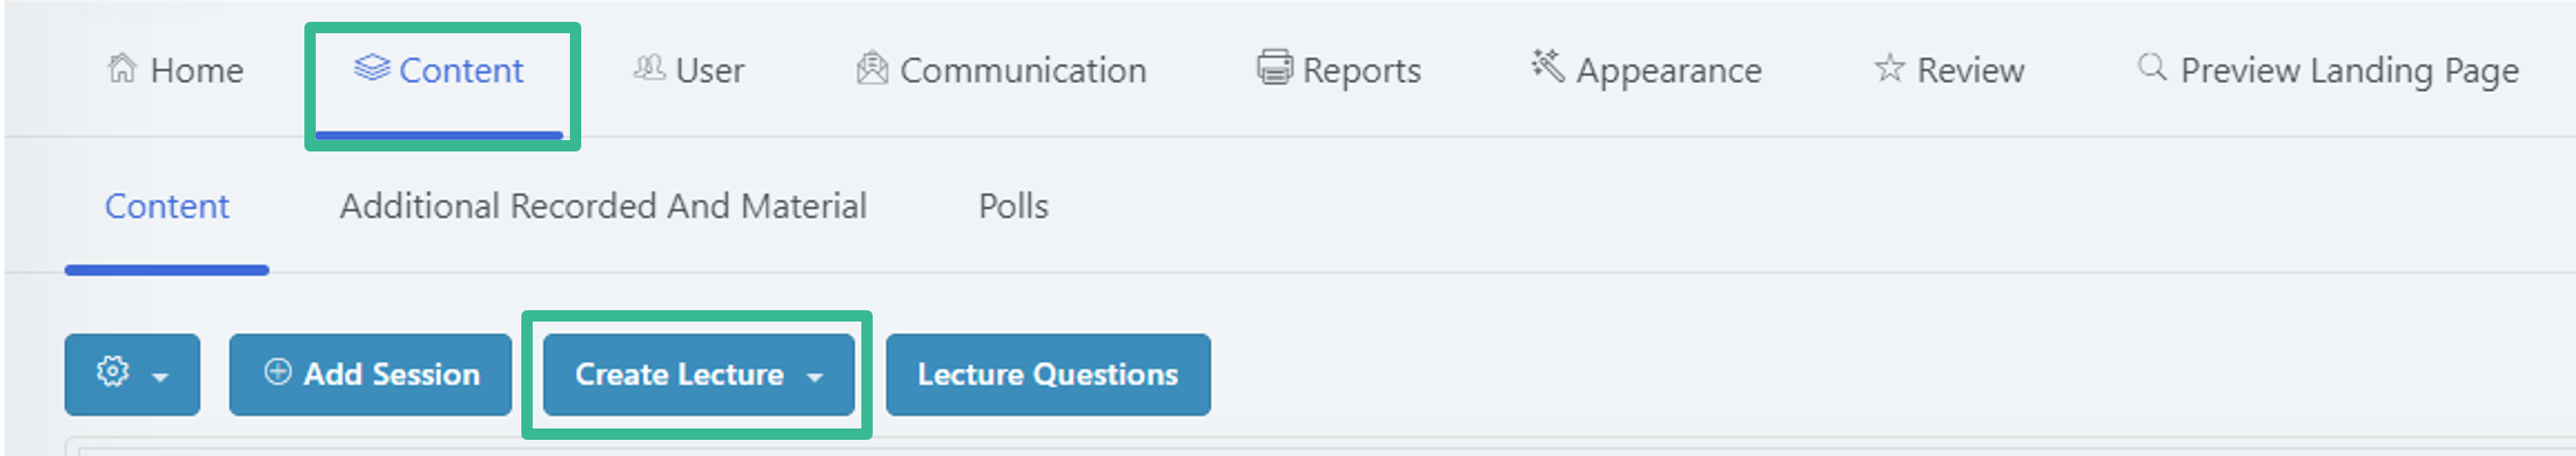This screenshot has height=456, width=2576.
Task: Open the Create Lecture dropdown caret
Action: 815,377
